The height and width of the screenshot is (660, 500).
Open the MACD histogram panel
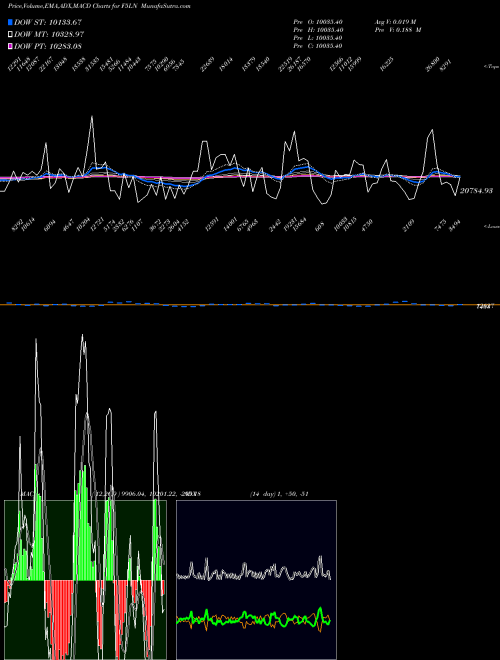point(85,580)
